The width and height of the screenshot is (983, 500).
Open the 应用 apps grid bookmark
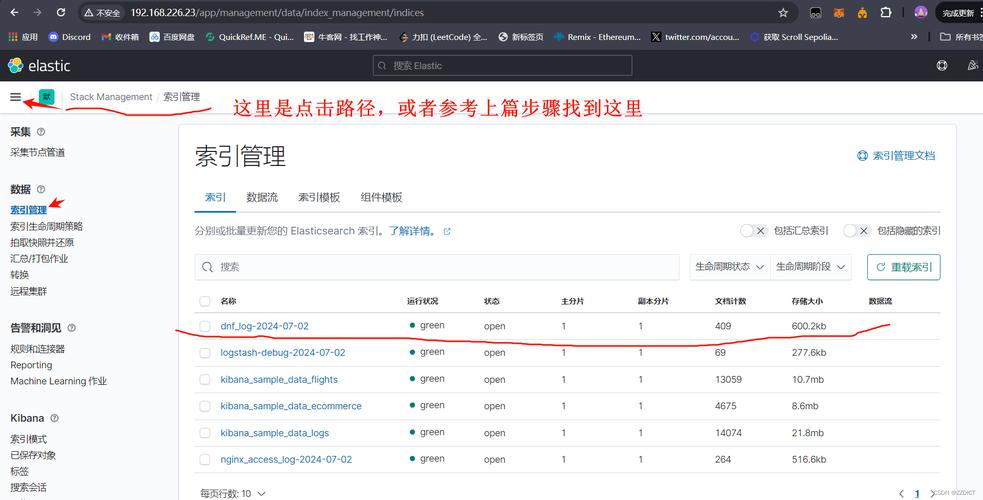pos(23,37)
